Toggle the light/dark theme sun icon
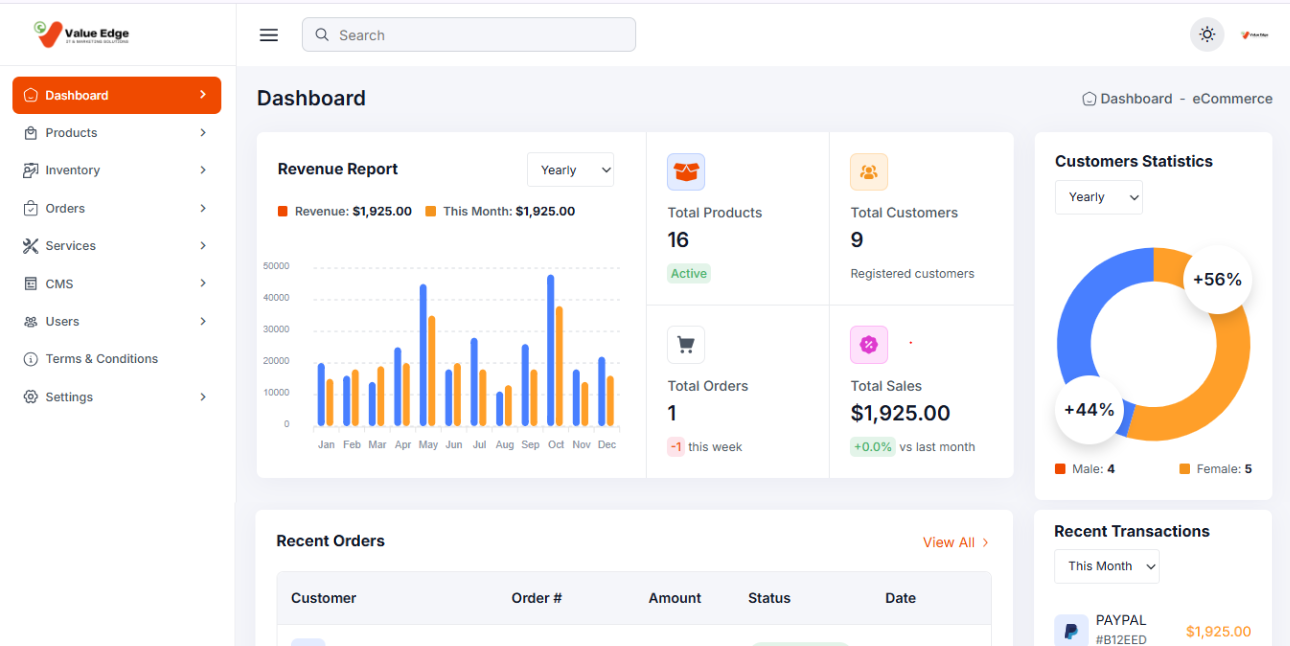Image resolution: width=1290 pixels, height=646 pixels. coord(1207,35)
